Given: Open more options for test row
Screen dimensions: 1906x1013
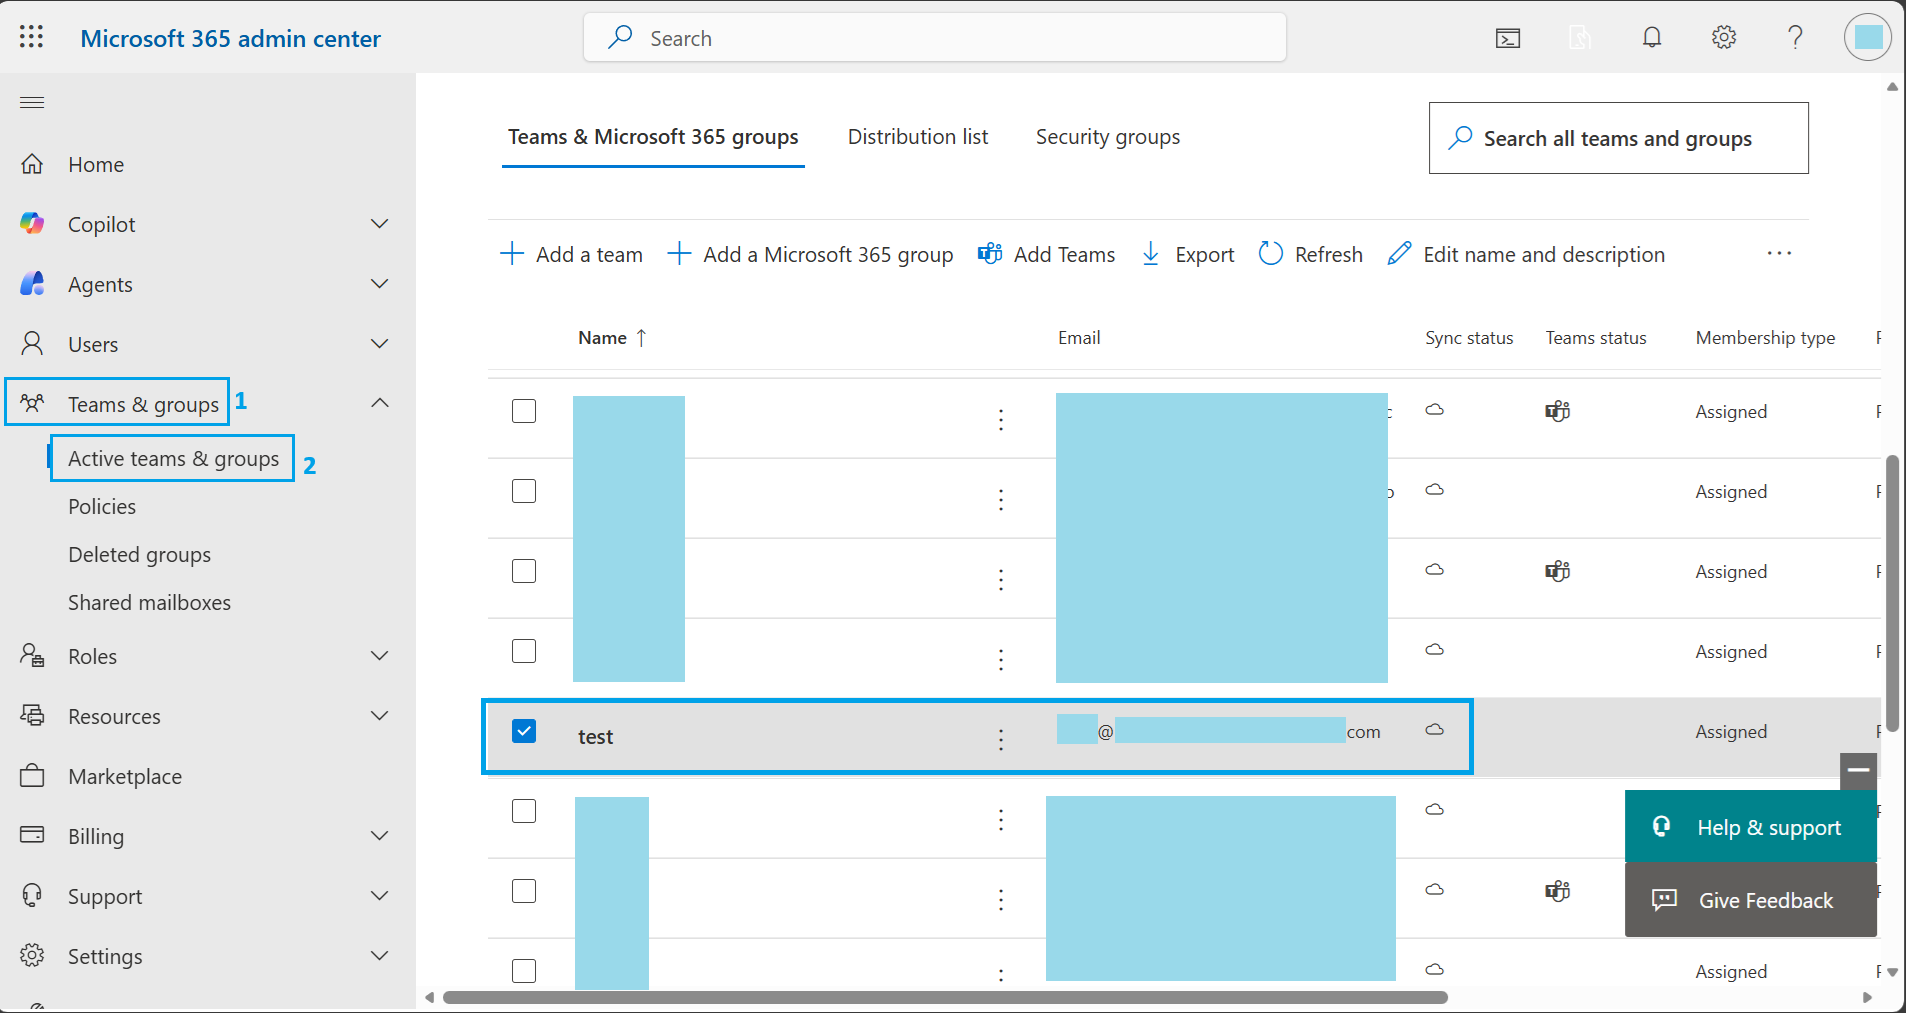Looking at the screenshot, I should 1001,739.
